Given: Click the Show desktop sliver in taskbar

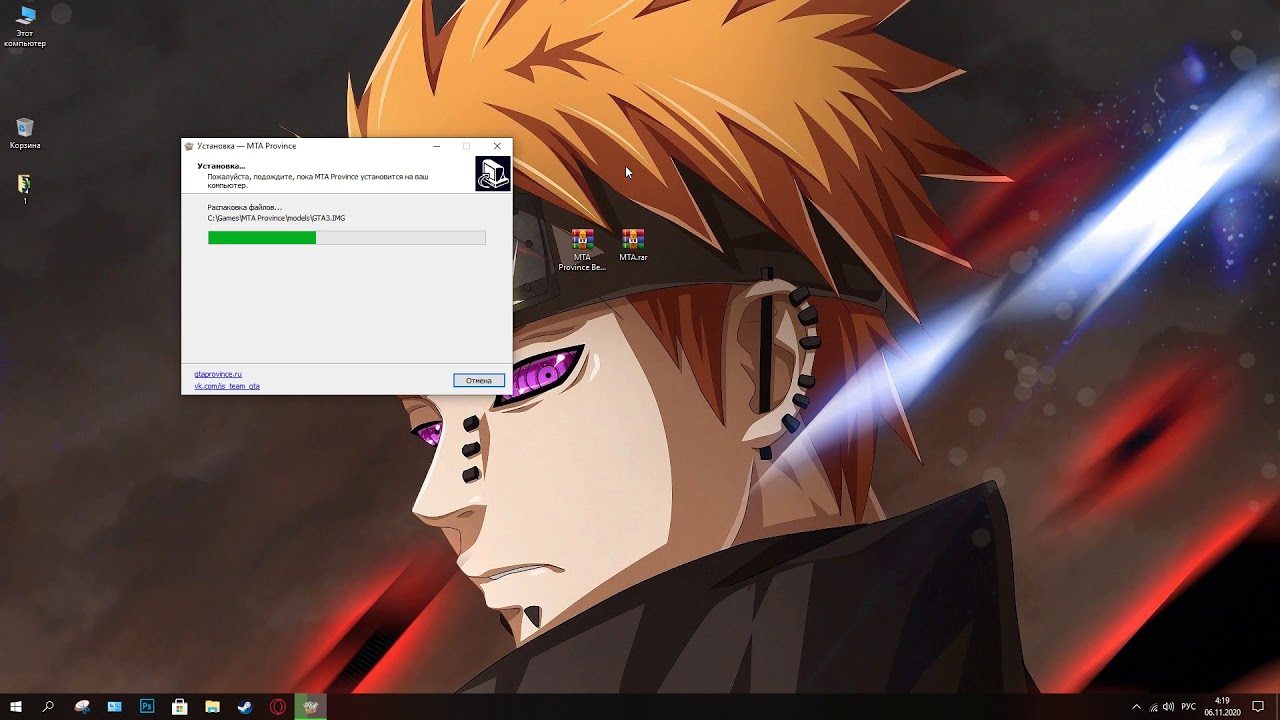Looking at the screenshot, I should pyautogui.click(x=1277, y=707).
